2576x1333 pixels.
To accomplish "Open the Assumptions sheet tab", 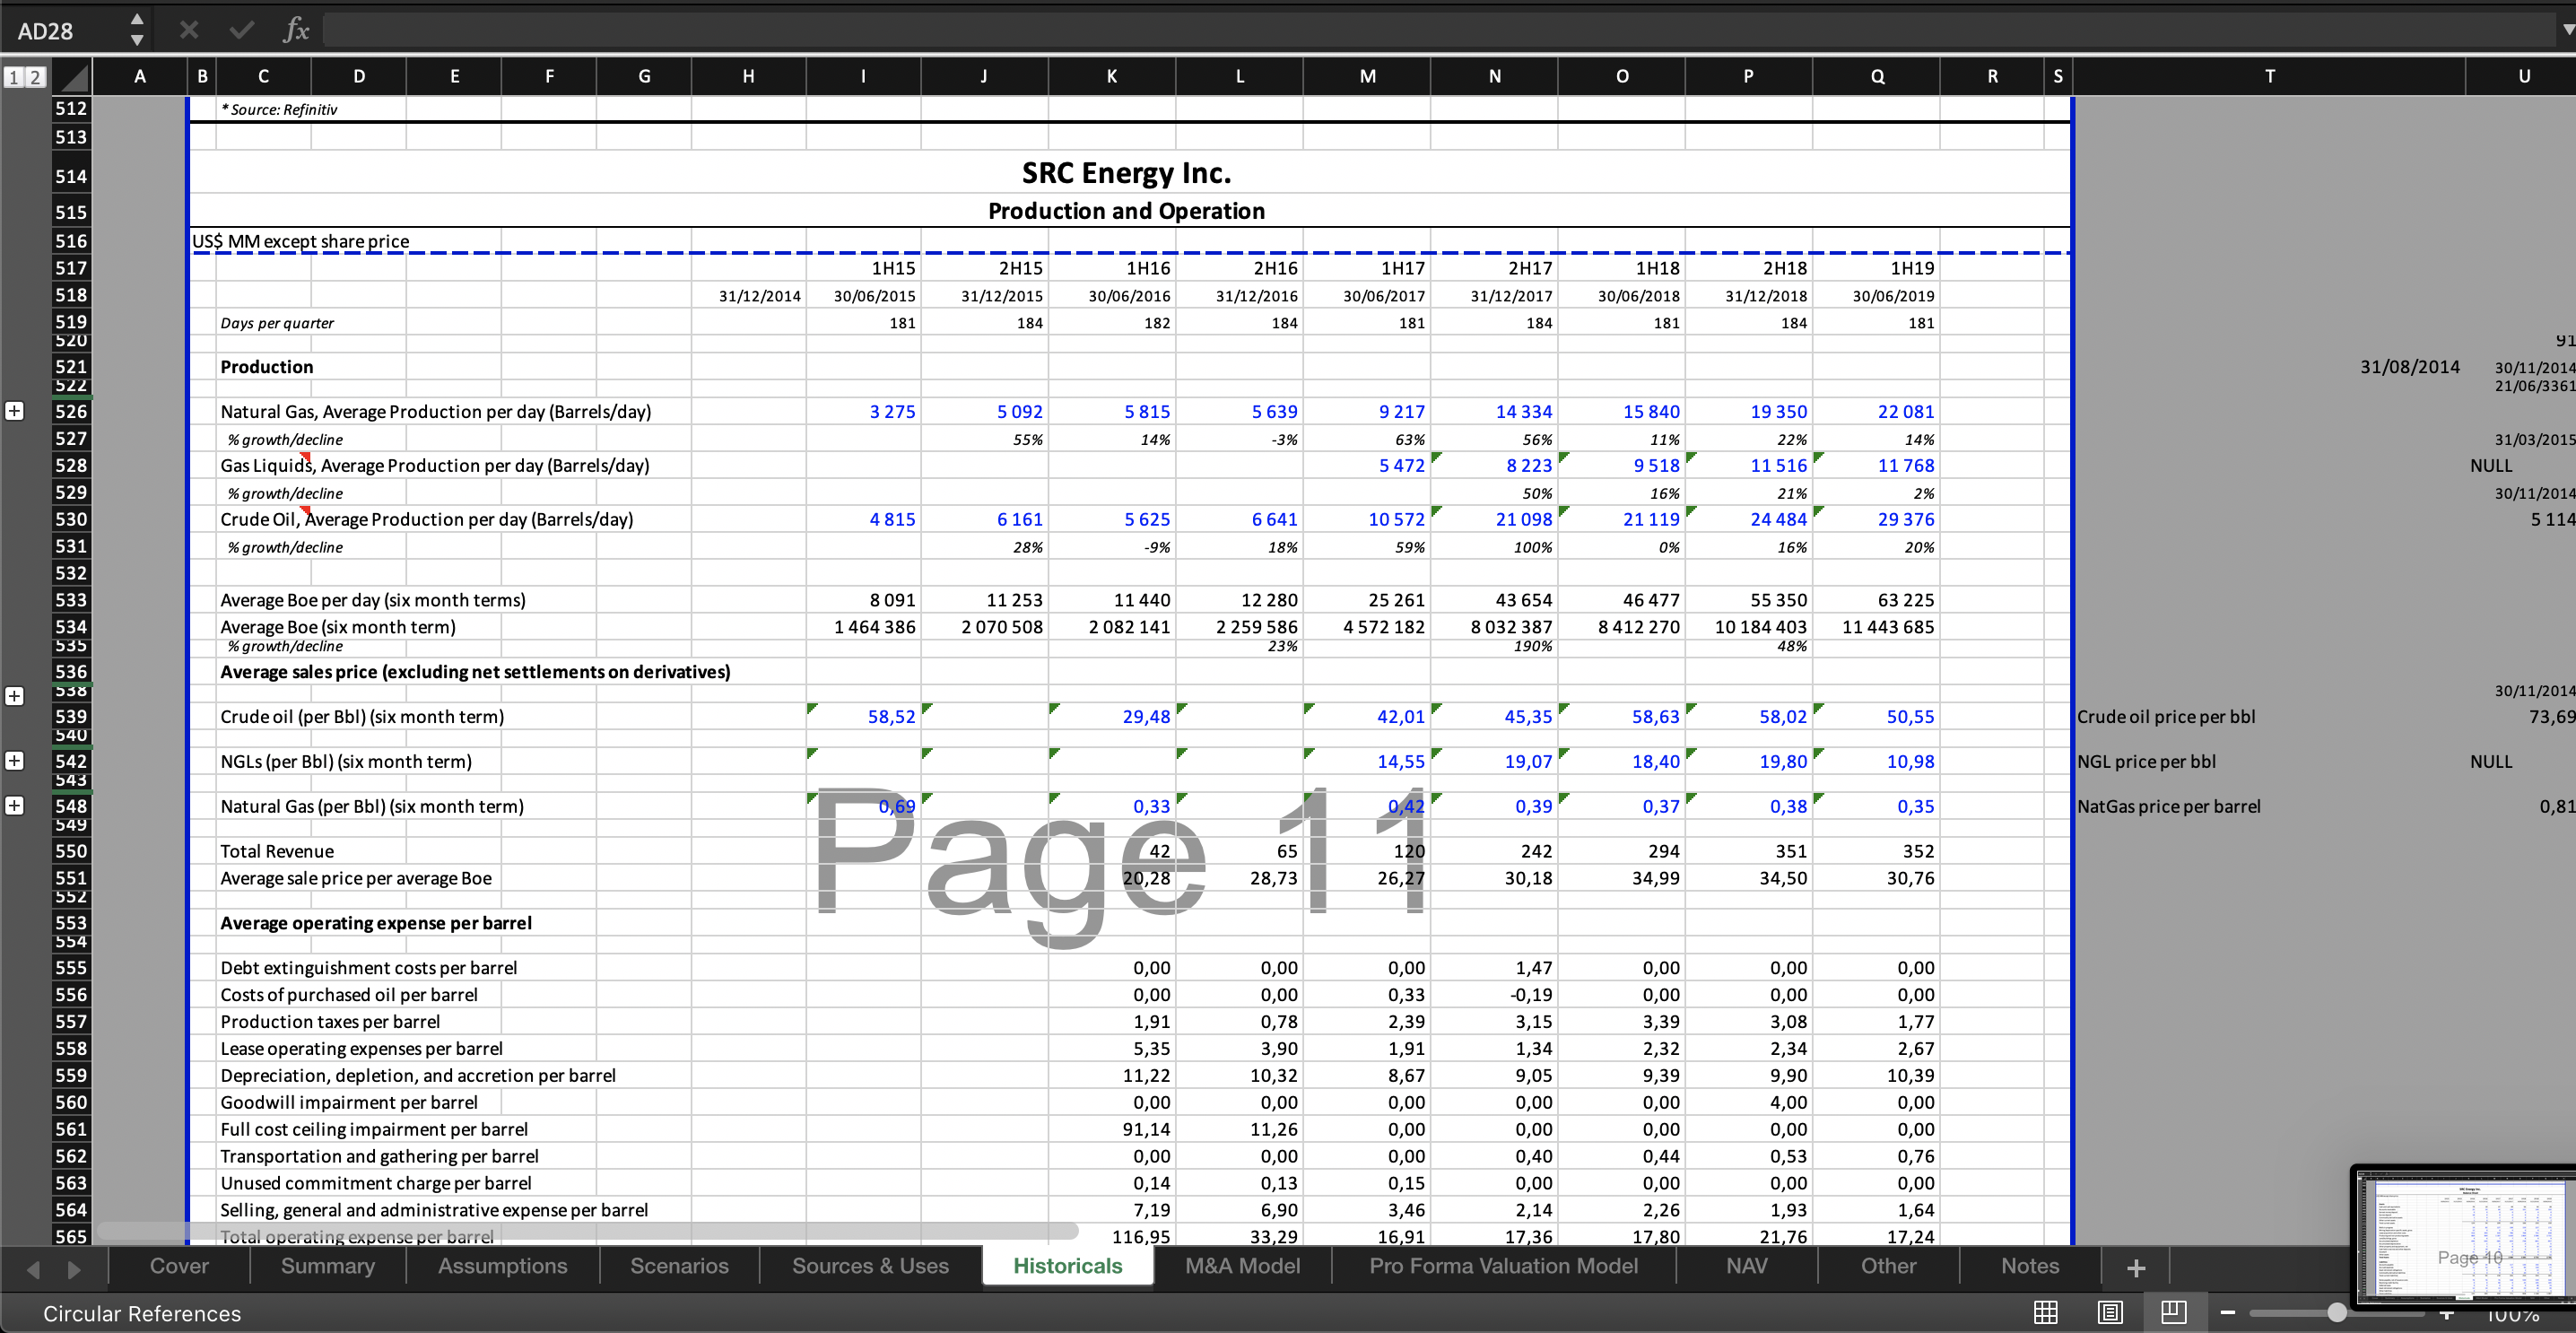I will pos(503,1266).
